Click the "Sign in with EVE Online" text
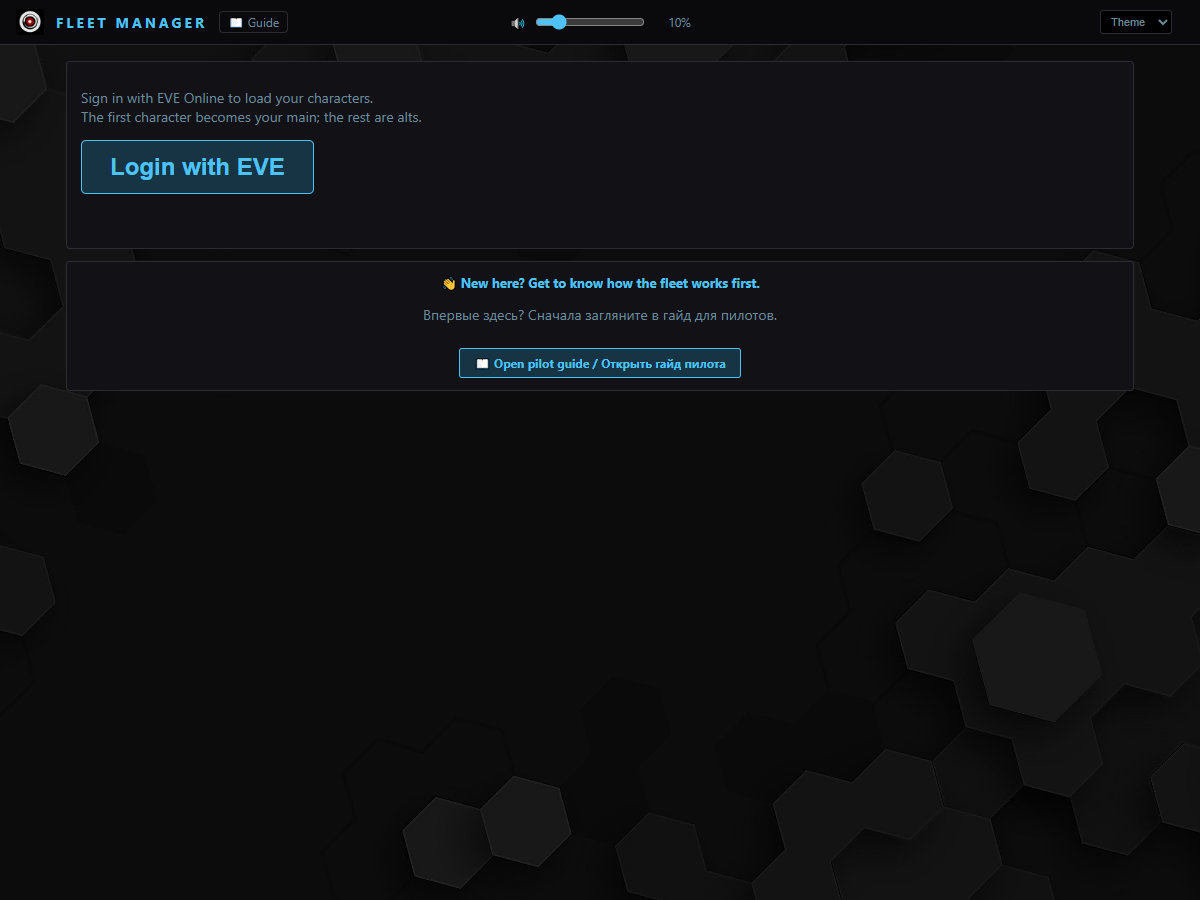The width and height of the screenshot is (1200, 900). [227, 99]
